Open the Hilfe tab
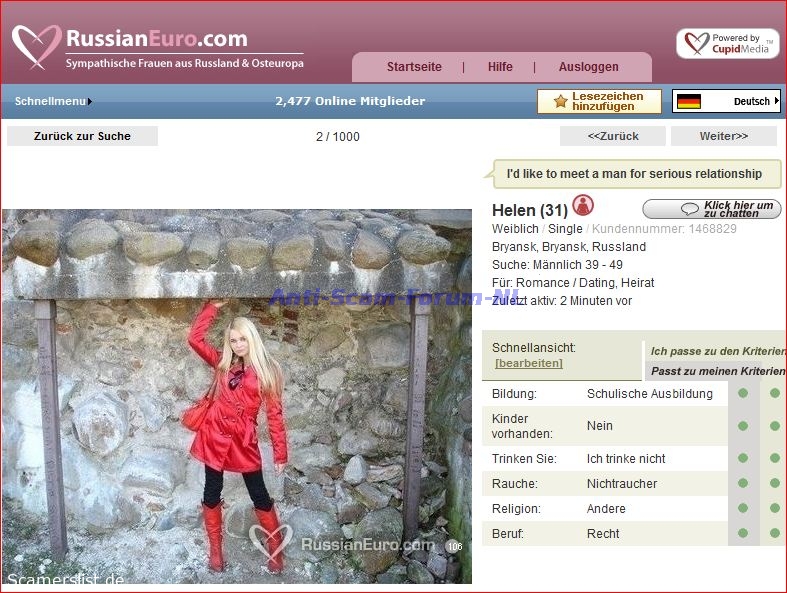The image size is (787, 593). click(x=500, y=67)
